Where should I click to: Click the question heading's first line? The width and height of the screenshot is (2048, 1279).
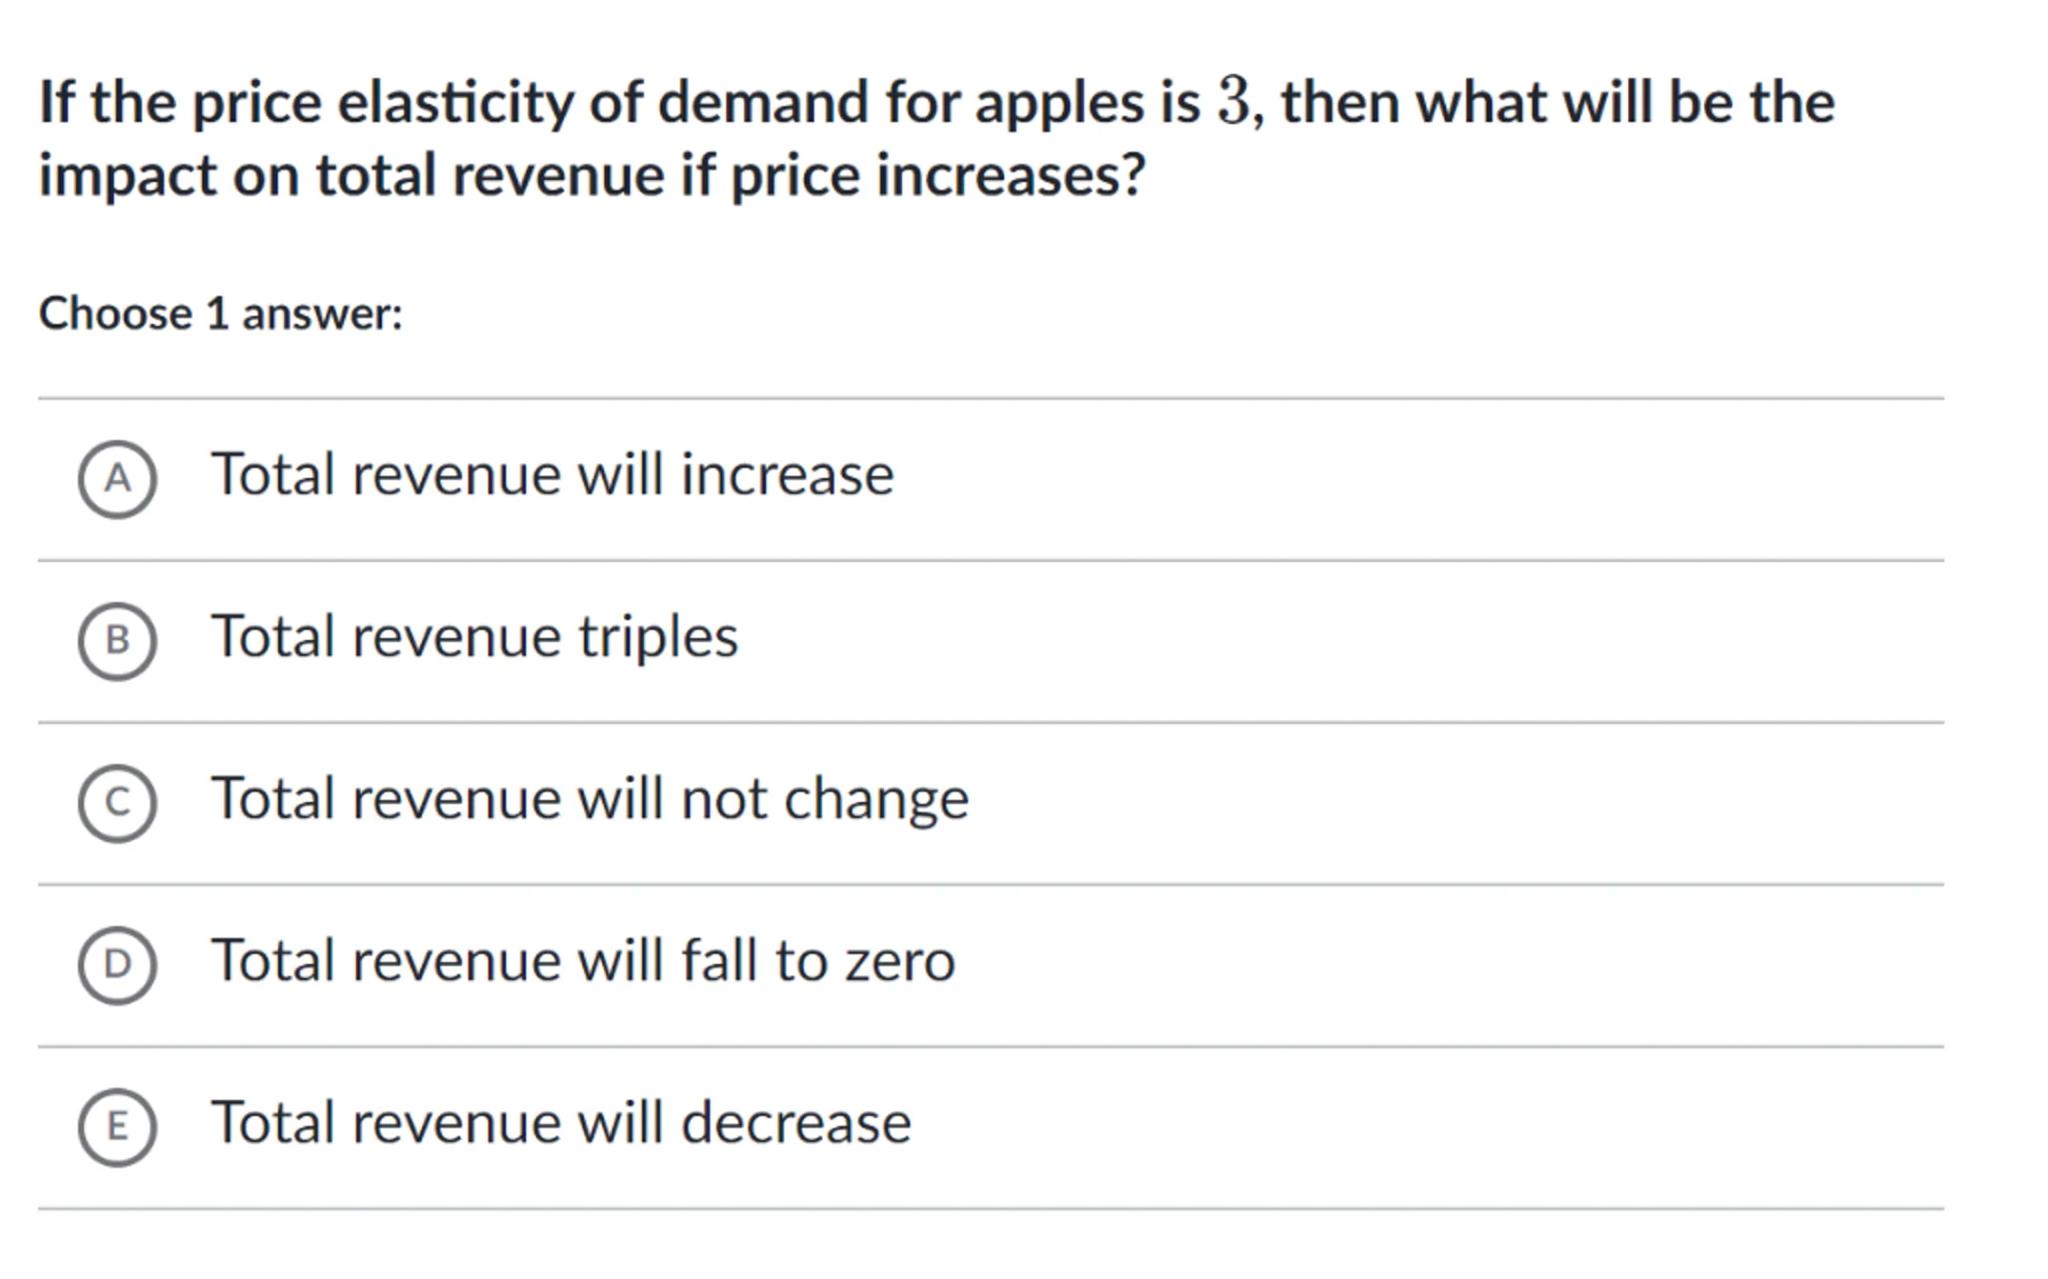pyautogui.click(x=936, y=103)
